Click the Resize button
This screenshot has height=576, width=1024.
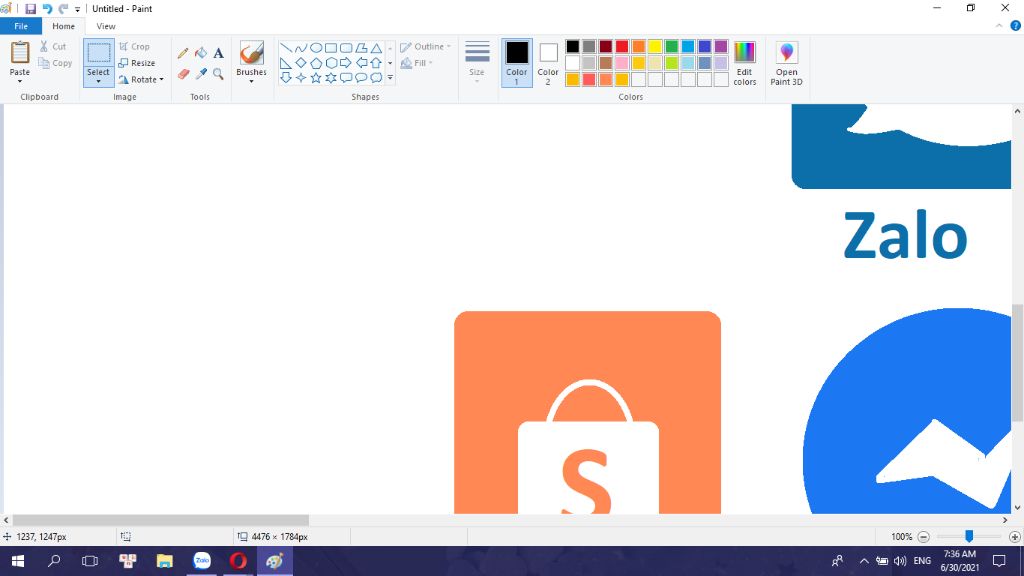tap(137, 63)
